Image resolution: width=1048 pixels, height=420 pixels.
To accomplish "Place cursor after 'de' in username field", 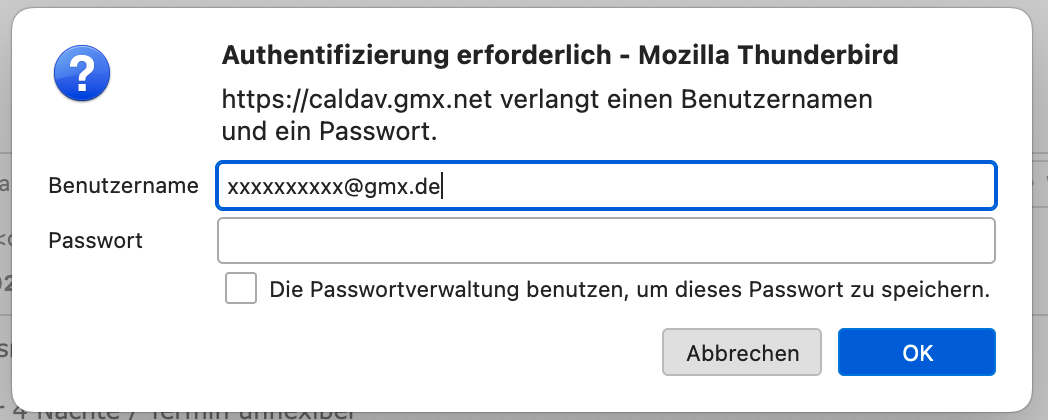I will (x=442, y=187).
